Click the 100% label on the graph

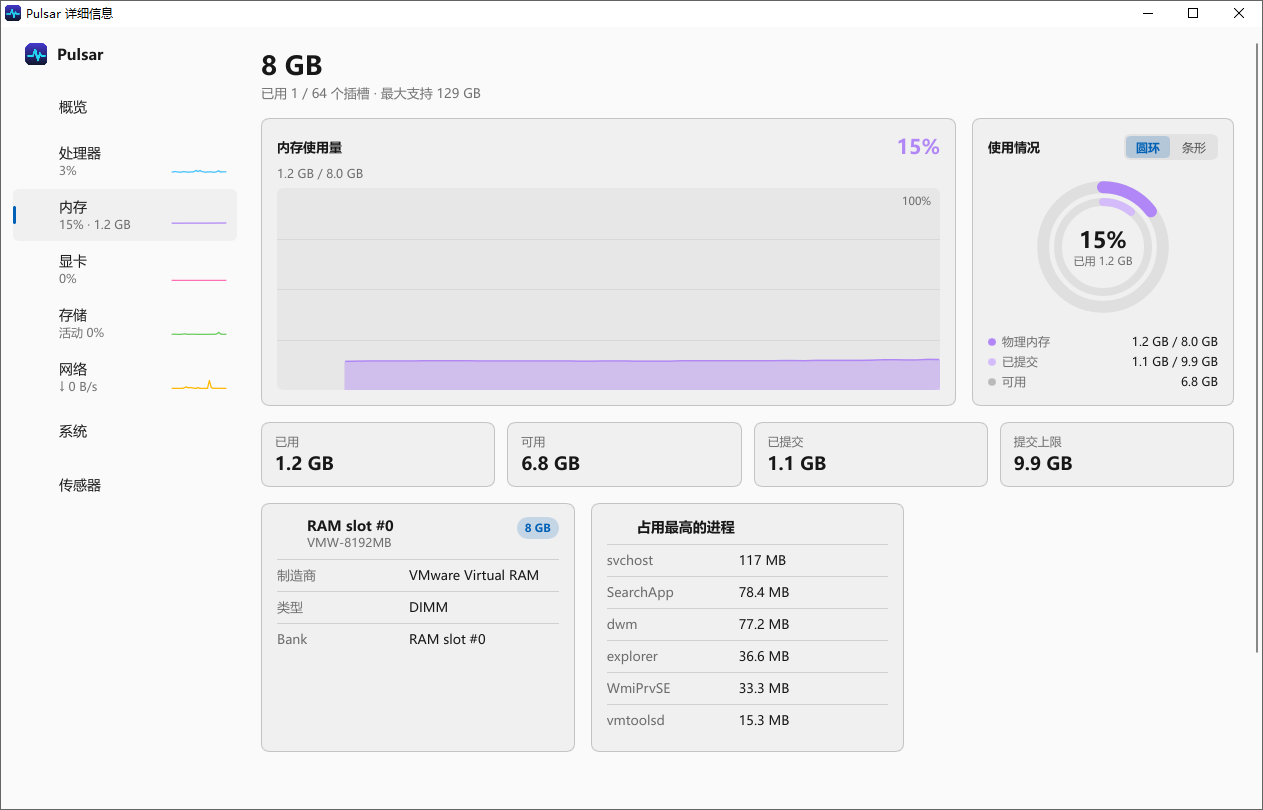coord(916,201)
